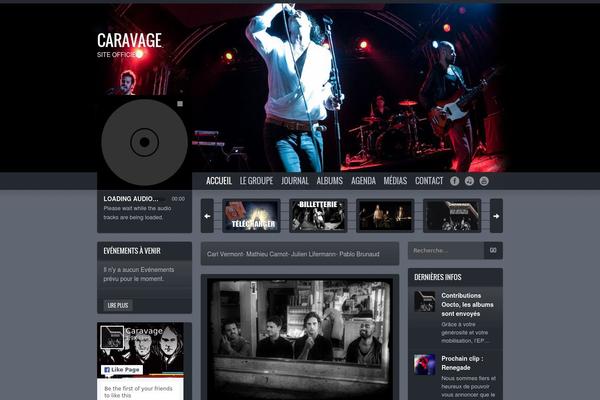The height and width of the screenshot is (400, 600).
Task: Submit search with the GO button
Action: [493, 250]
